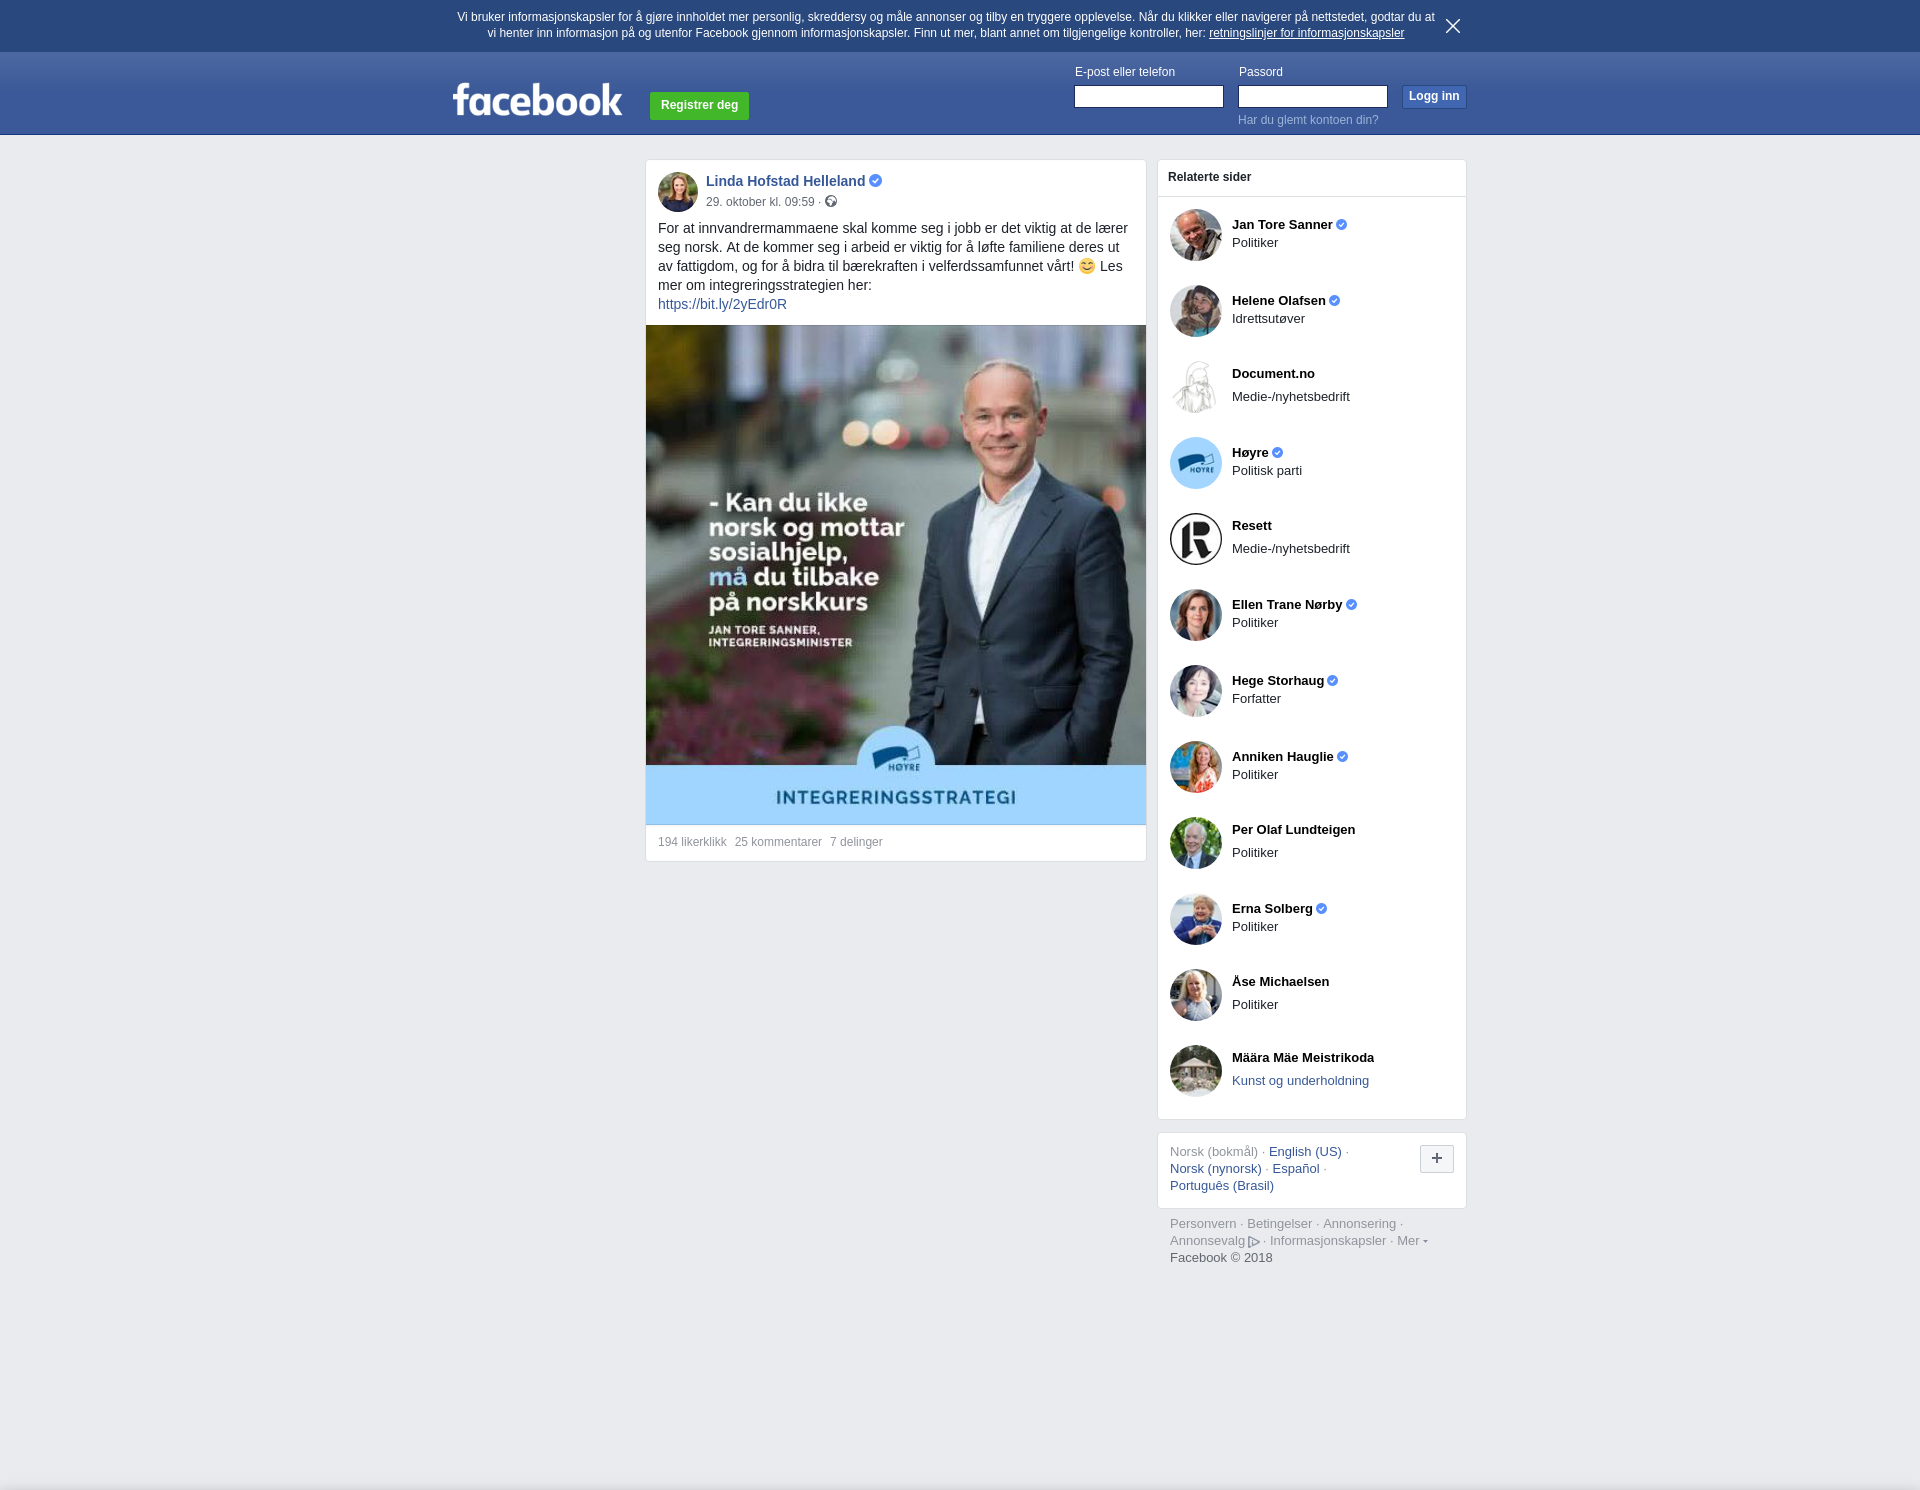The width and height of the screenshot is (1920, 1490).
Task: Open the Integreringsstrategi post image
Action: pos(896,575)
